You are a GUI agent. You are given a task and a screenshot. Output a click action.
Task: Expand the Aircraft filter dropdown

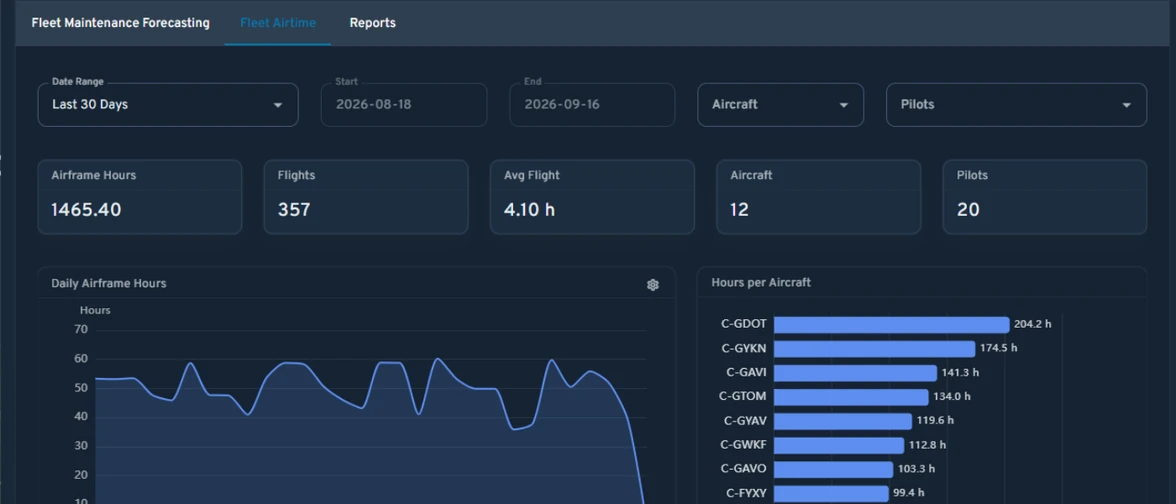(781, 104)
